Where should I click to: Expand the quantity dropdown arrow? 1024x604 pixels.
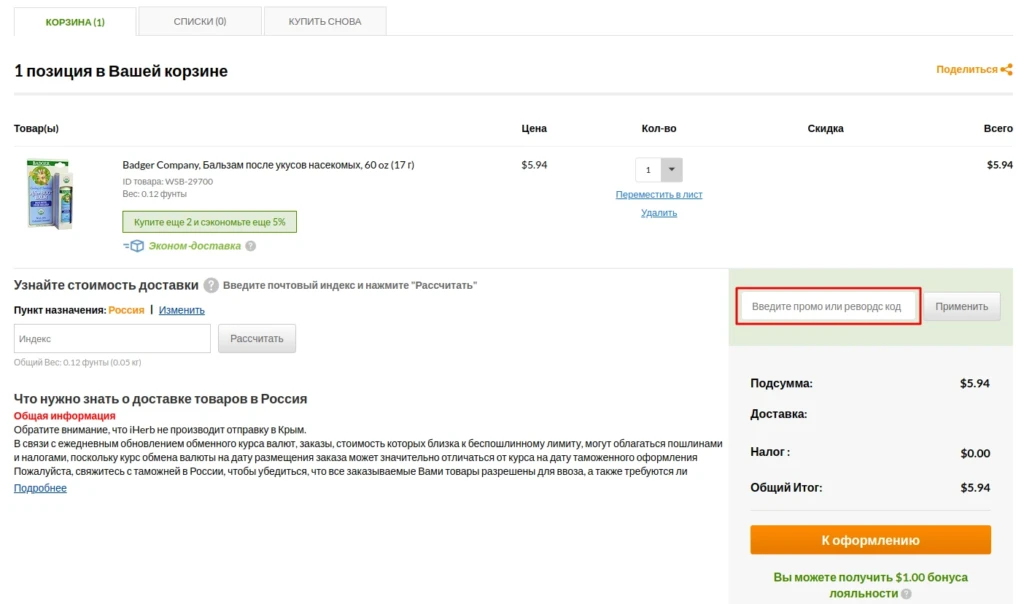pyautogui.click(x=671, y=170)
